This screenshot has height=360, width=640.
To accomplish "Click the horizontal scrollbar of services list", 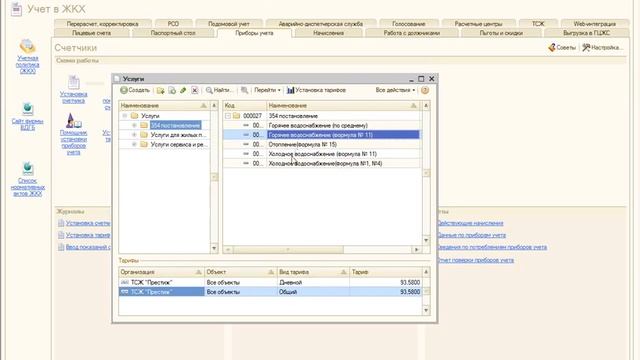I will [x=288, y=249].
